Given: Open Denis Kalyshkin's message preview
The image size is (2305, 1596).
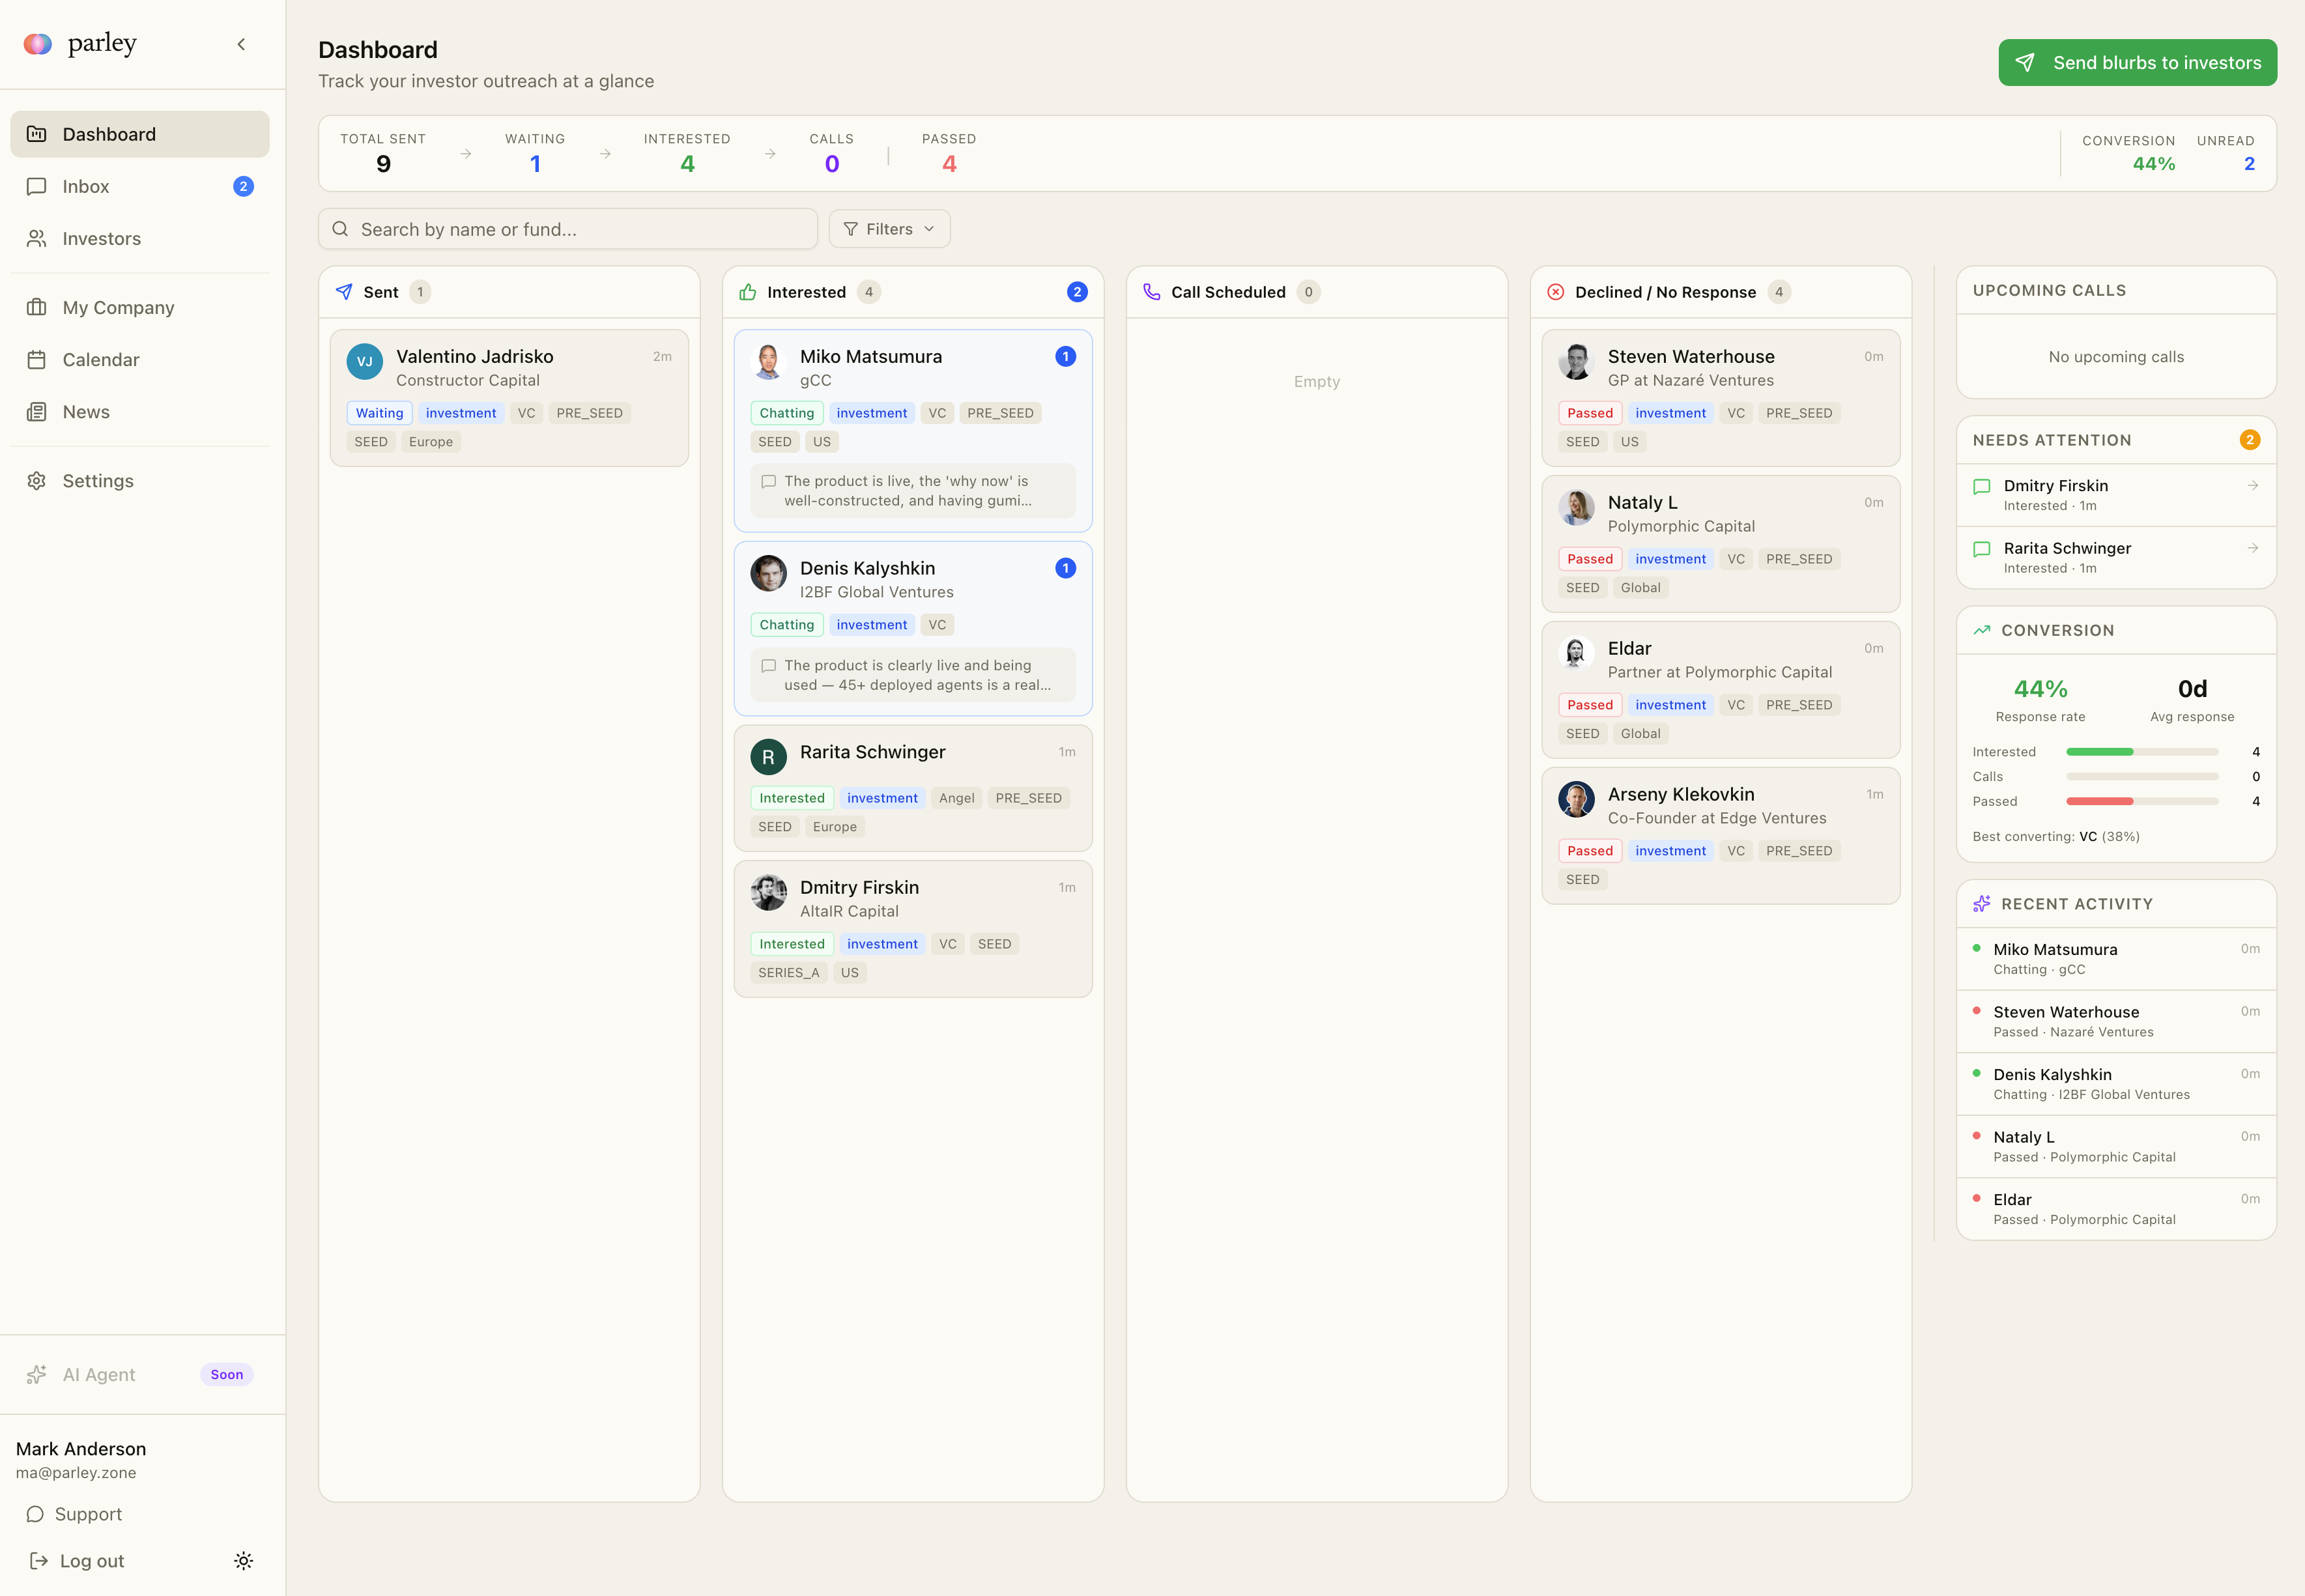Looking at the screenshot, I should [913, 675].
